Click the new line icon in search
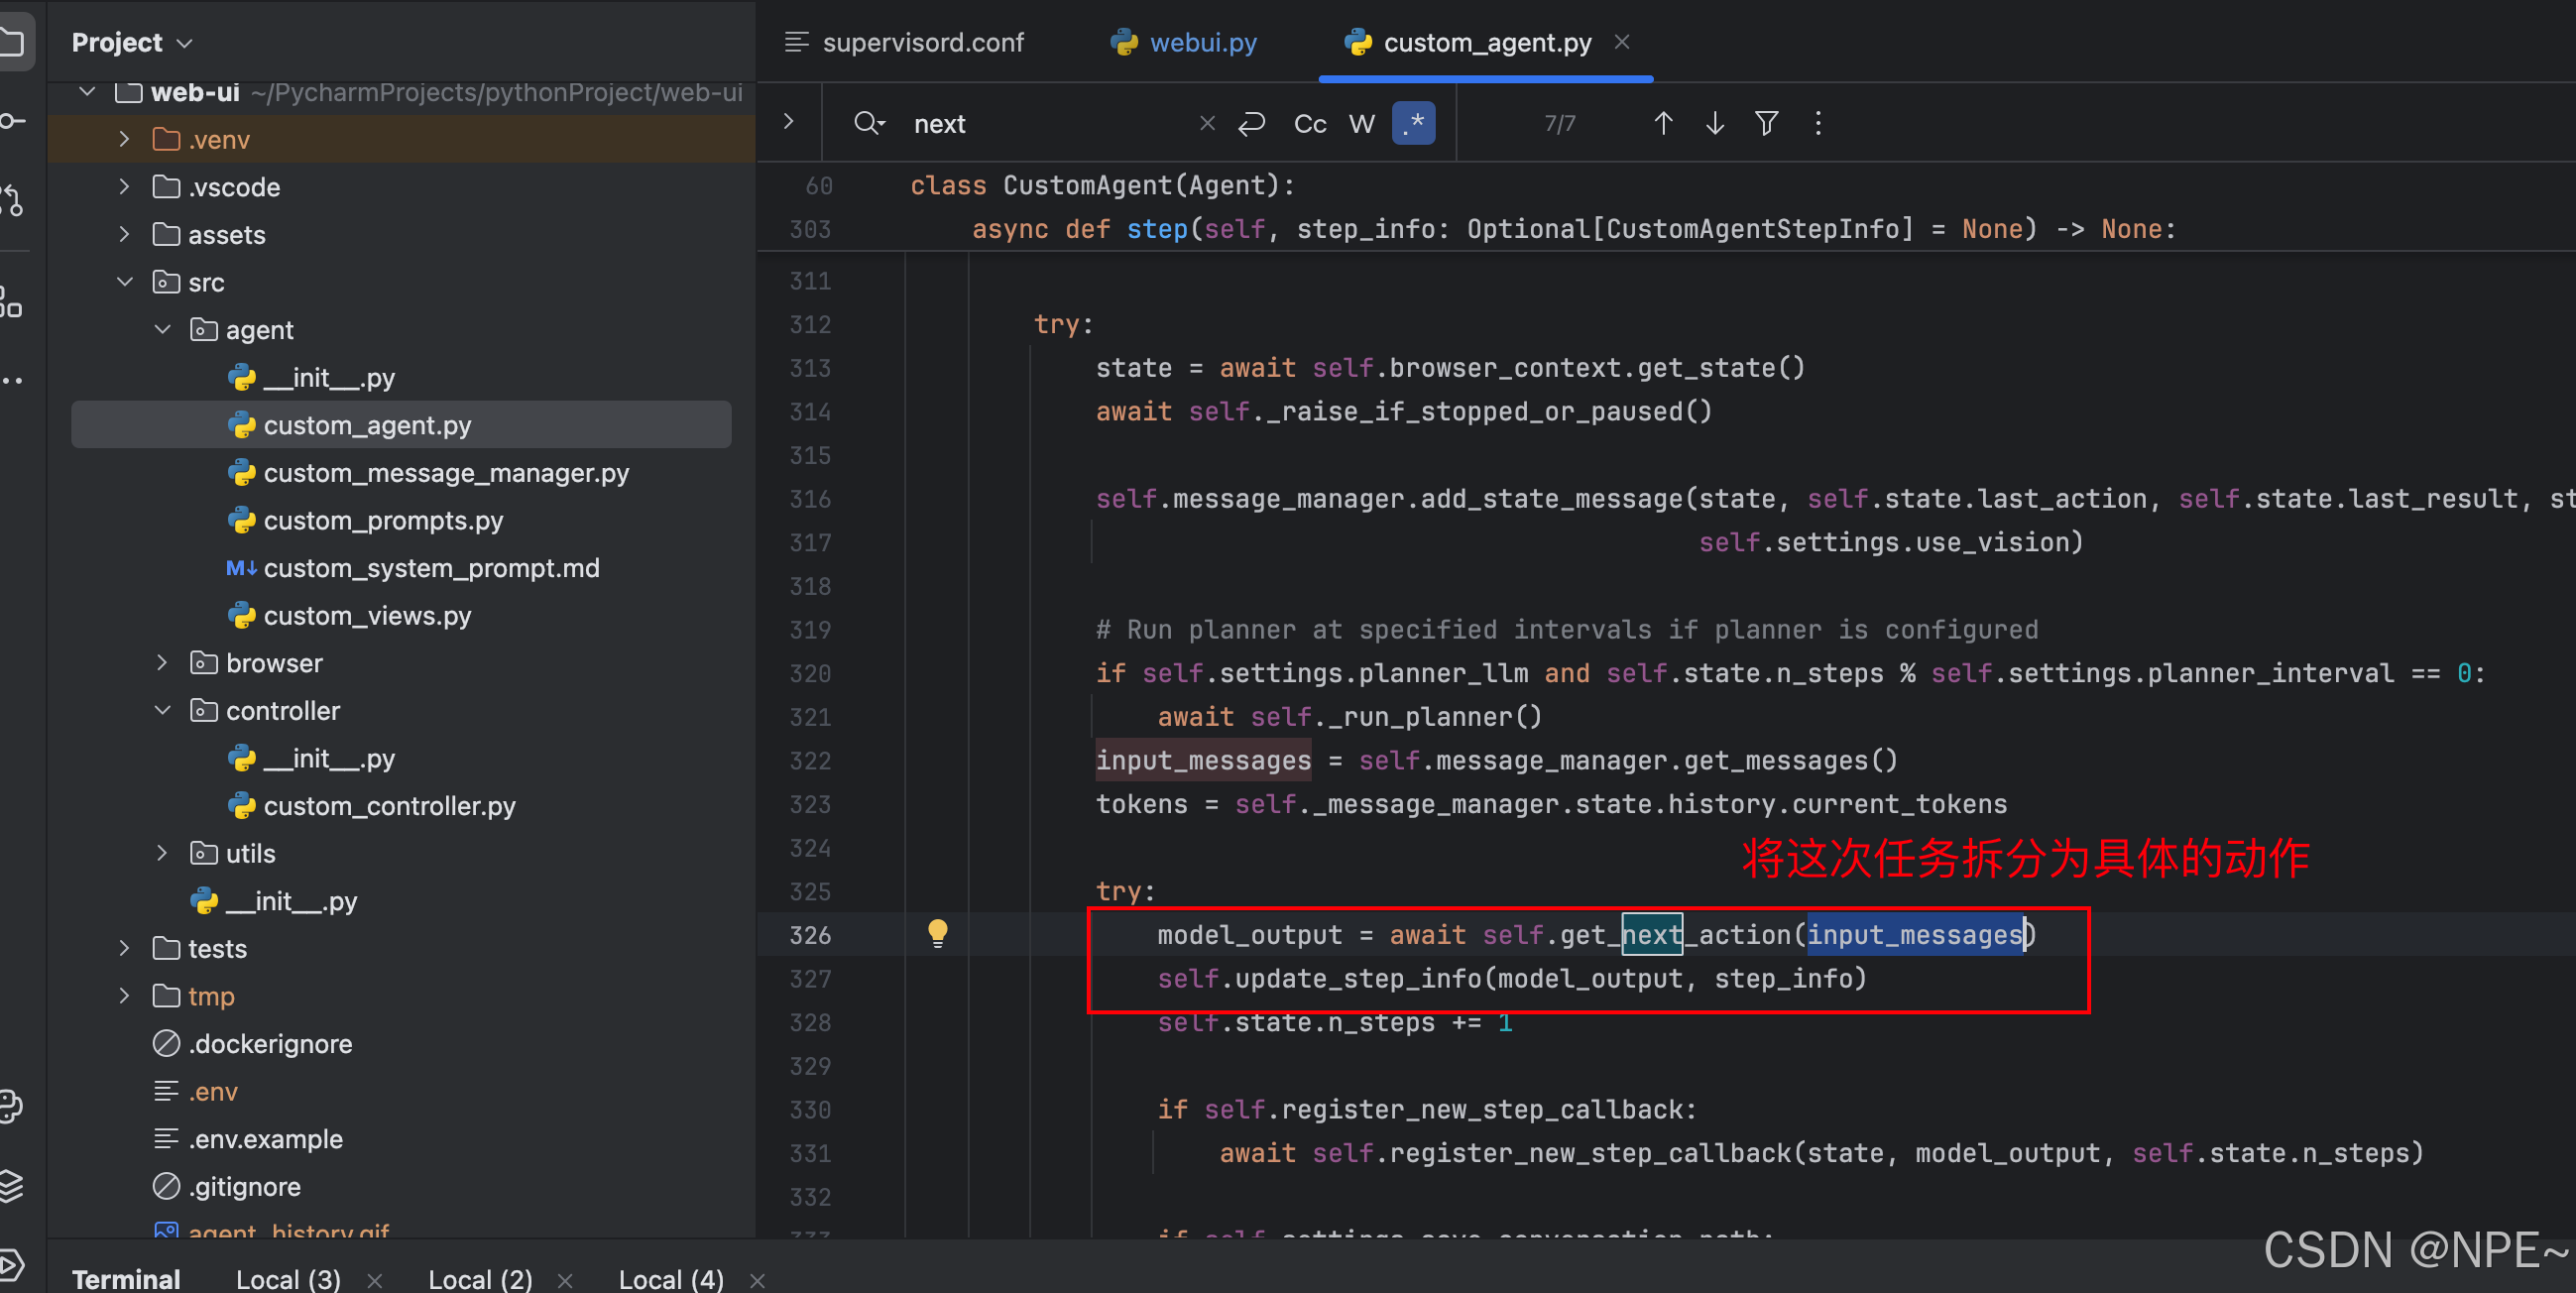This screenshot has width=2576, height=1293. tap(1251, 123)
